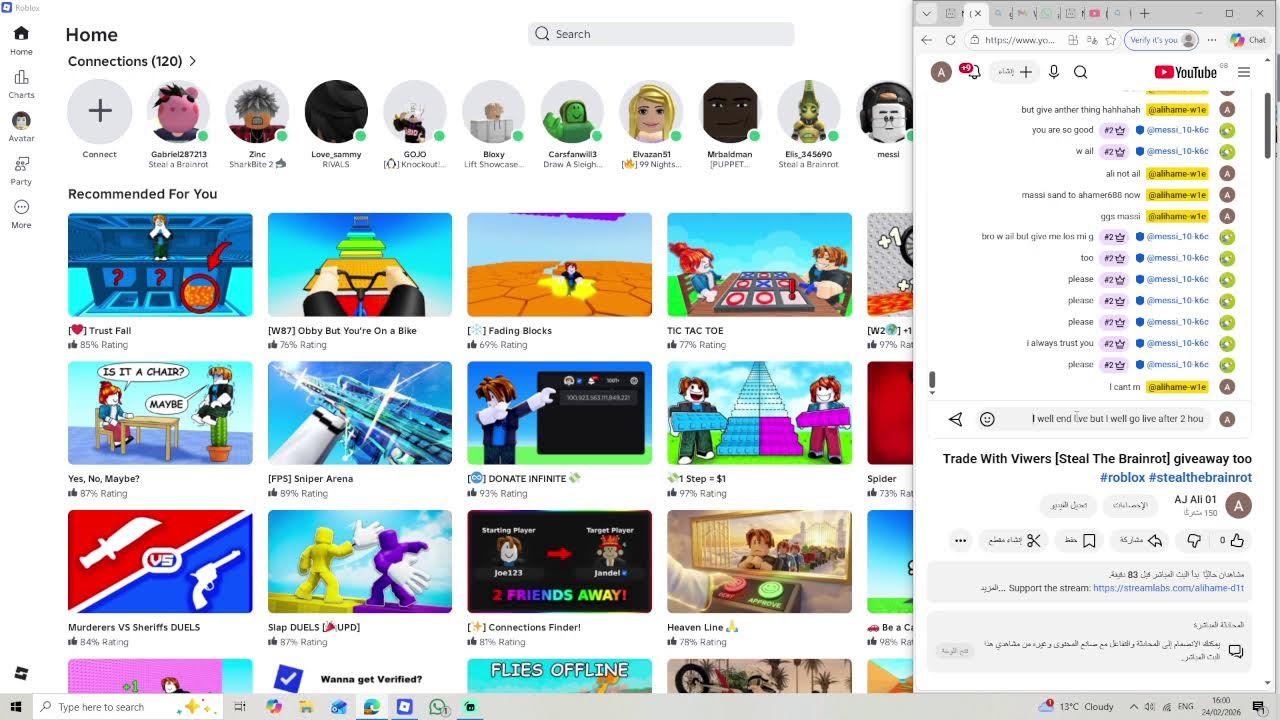Switch to the WhatsApp browser tab
Viewport: 1280px width, 720px height.
[1046, 13]
